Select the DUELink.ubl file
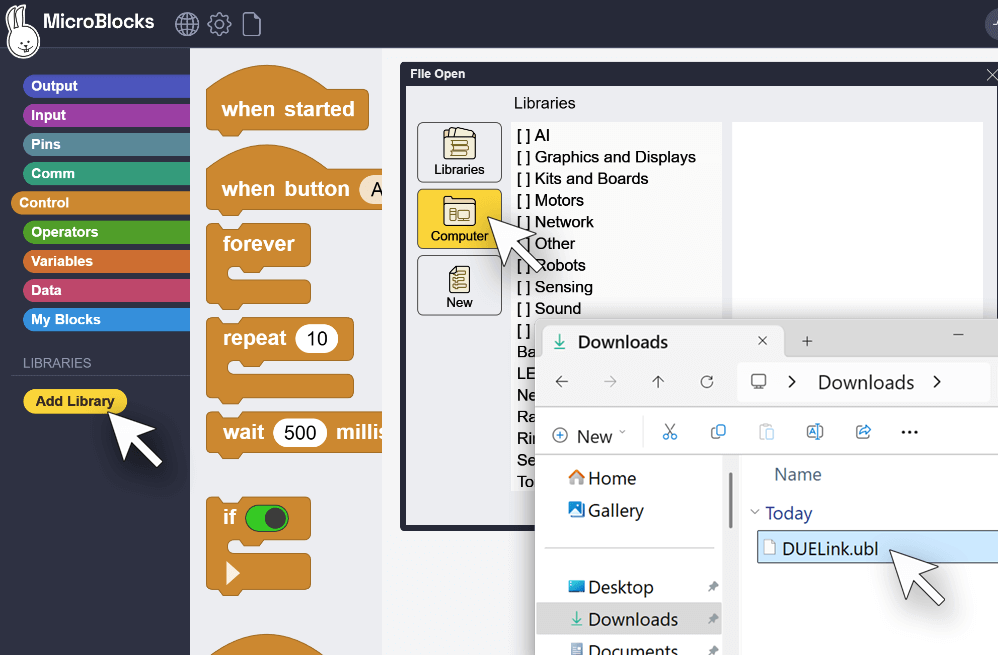The width and height of the screenshot is (998, 655). 877,548
